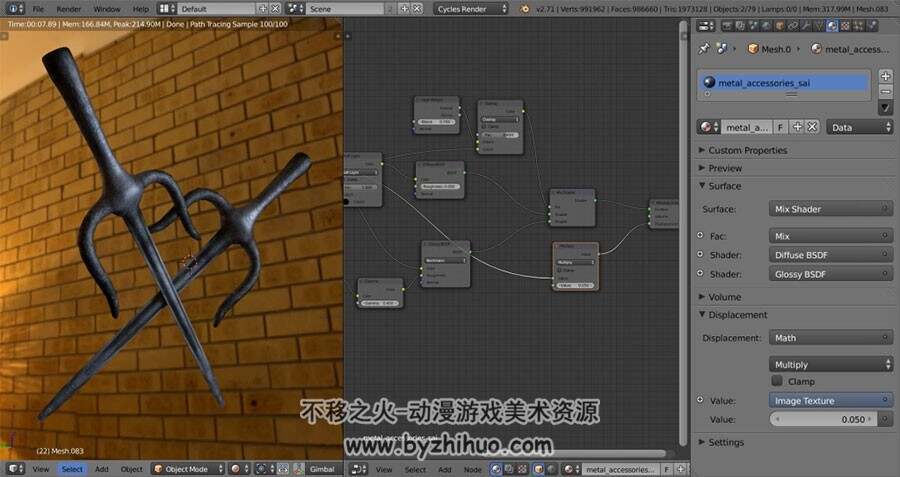Viewport: 900px width, 477px height.
Task: Open the Texture properties tab
Action: click(845, 26)
